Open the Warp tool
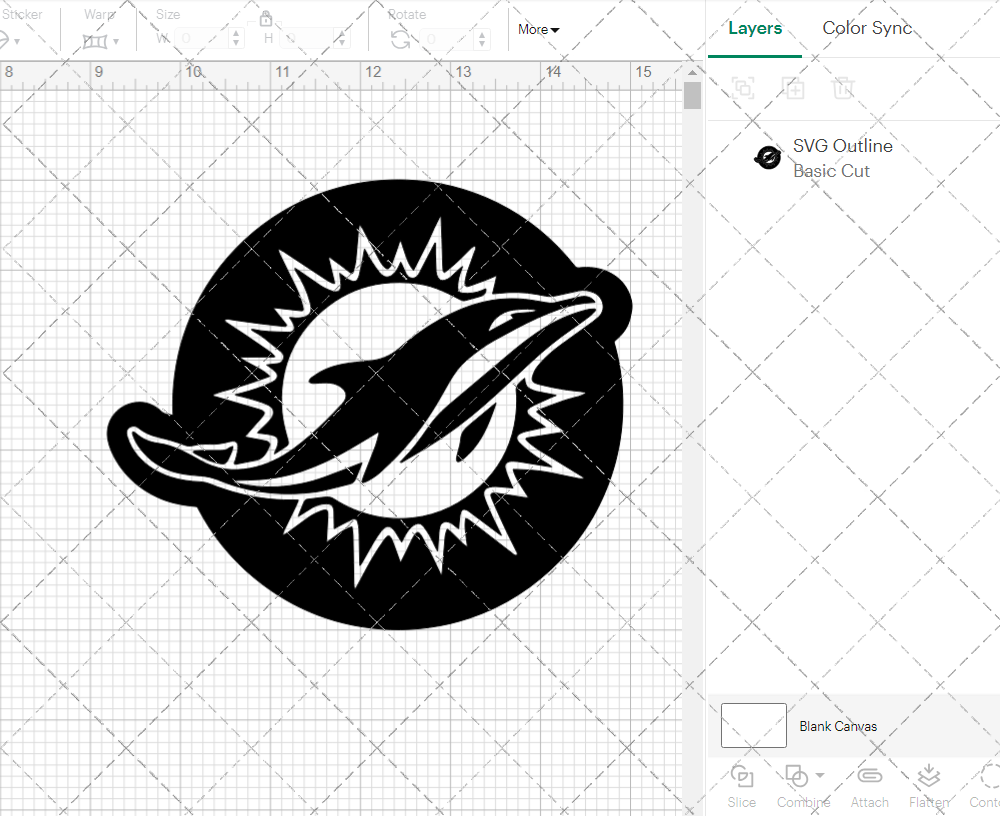Viewport: 1000px width, 816px height. [x=94, y=41]
